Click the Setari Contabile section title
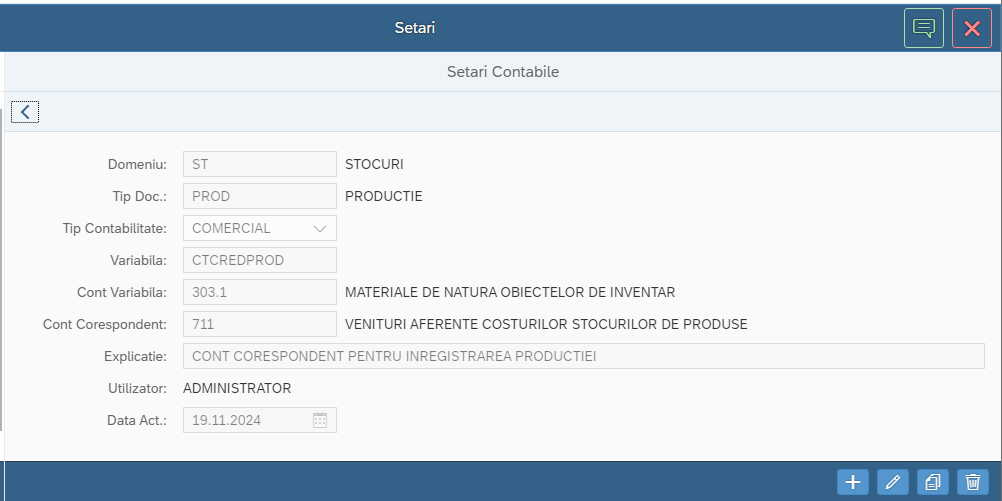Image resolution: width=1002 pixels, height=501 pixels. point(503,72)
